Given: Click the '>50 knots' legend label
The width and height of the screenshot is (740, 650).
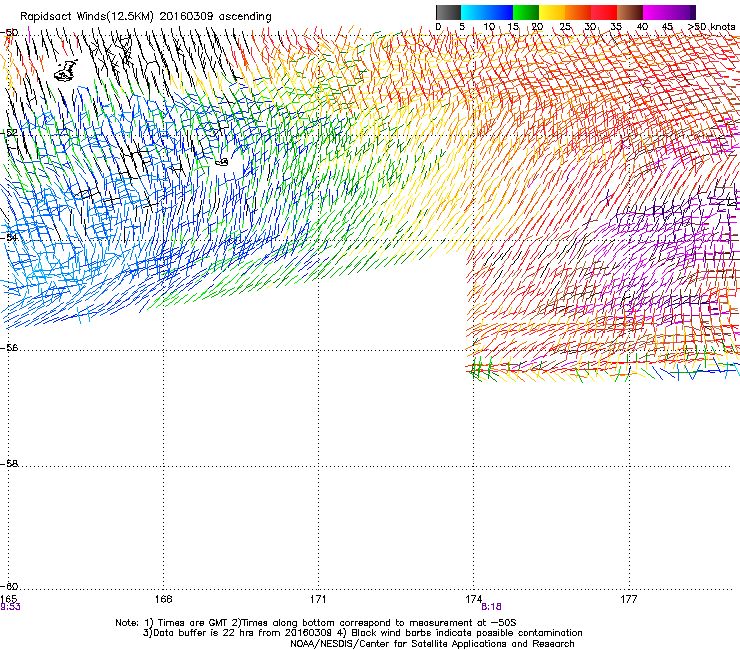Looking at the screenshot, I should pyautogui.click(x=711, y=26).
